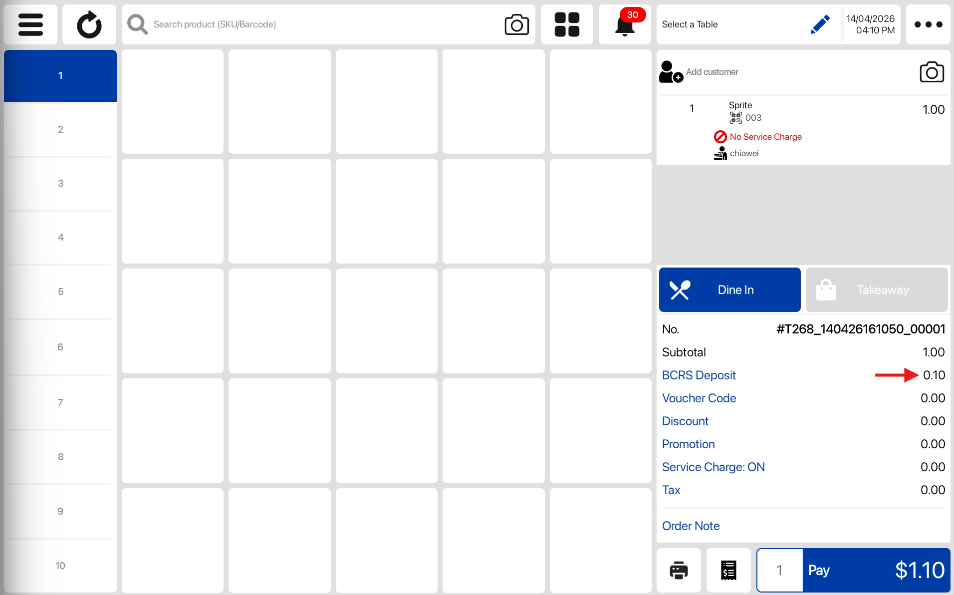Open the four-square grid view icon
Screen dimensions: 954x595
(567, 25)
